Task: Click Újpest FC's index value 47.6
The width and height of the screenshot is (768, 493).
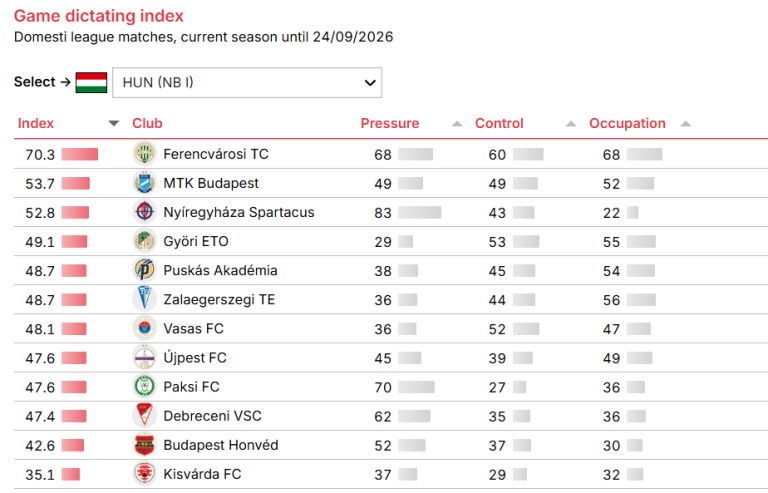Action: tap(40, 358)
